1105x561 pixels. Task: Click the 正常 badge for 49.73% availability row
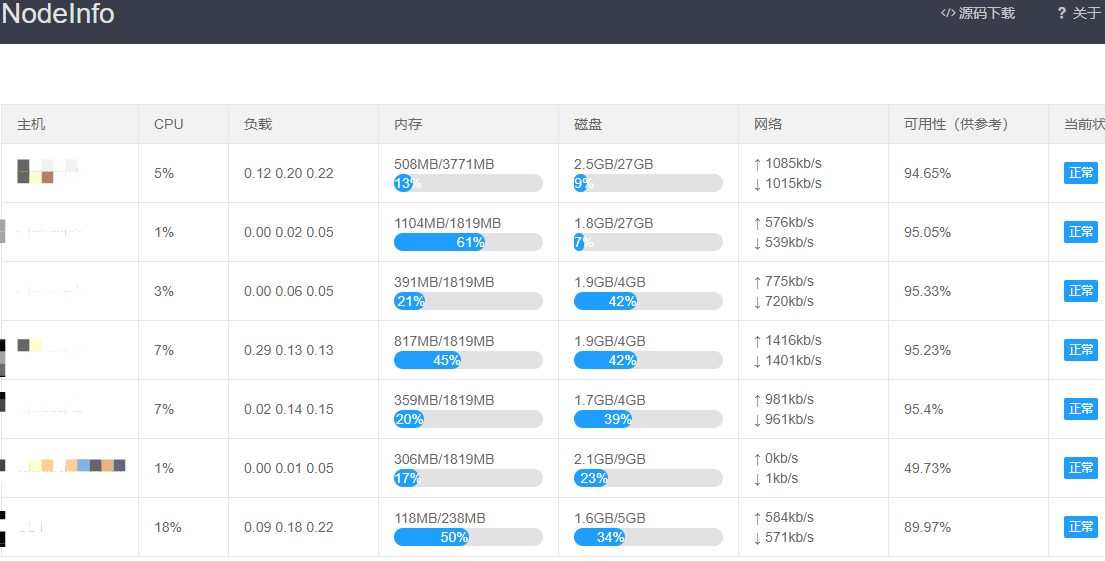(x=1081, y=468)
